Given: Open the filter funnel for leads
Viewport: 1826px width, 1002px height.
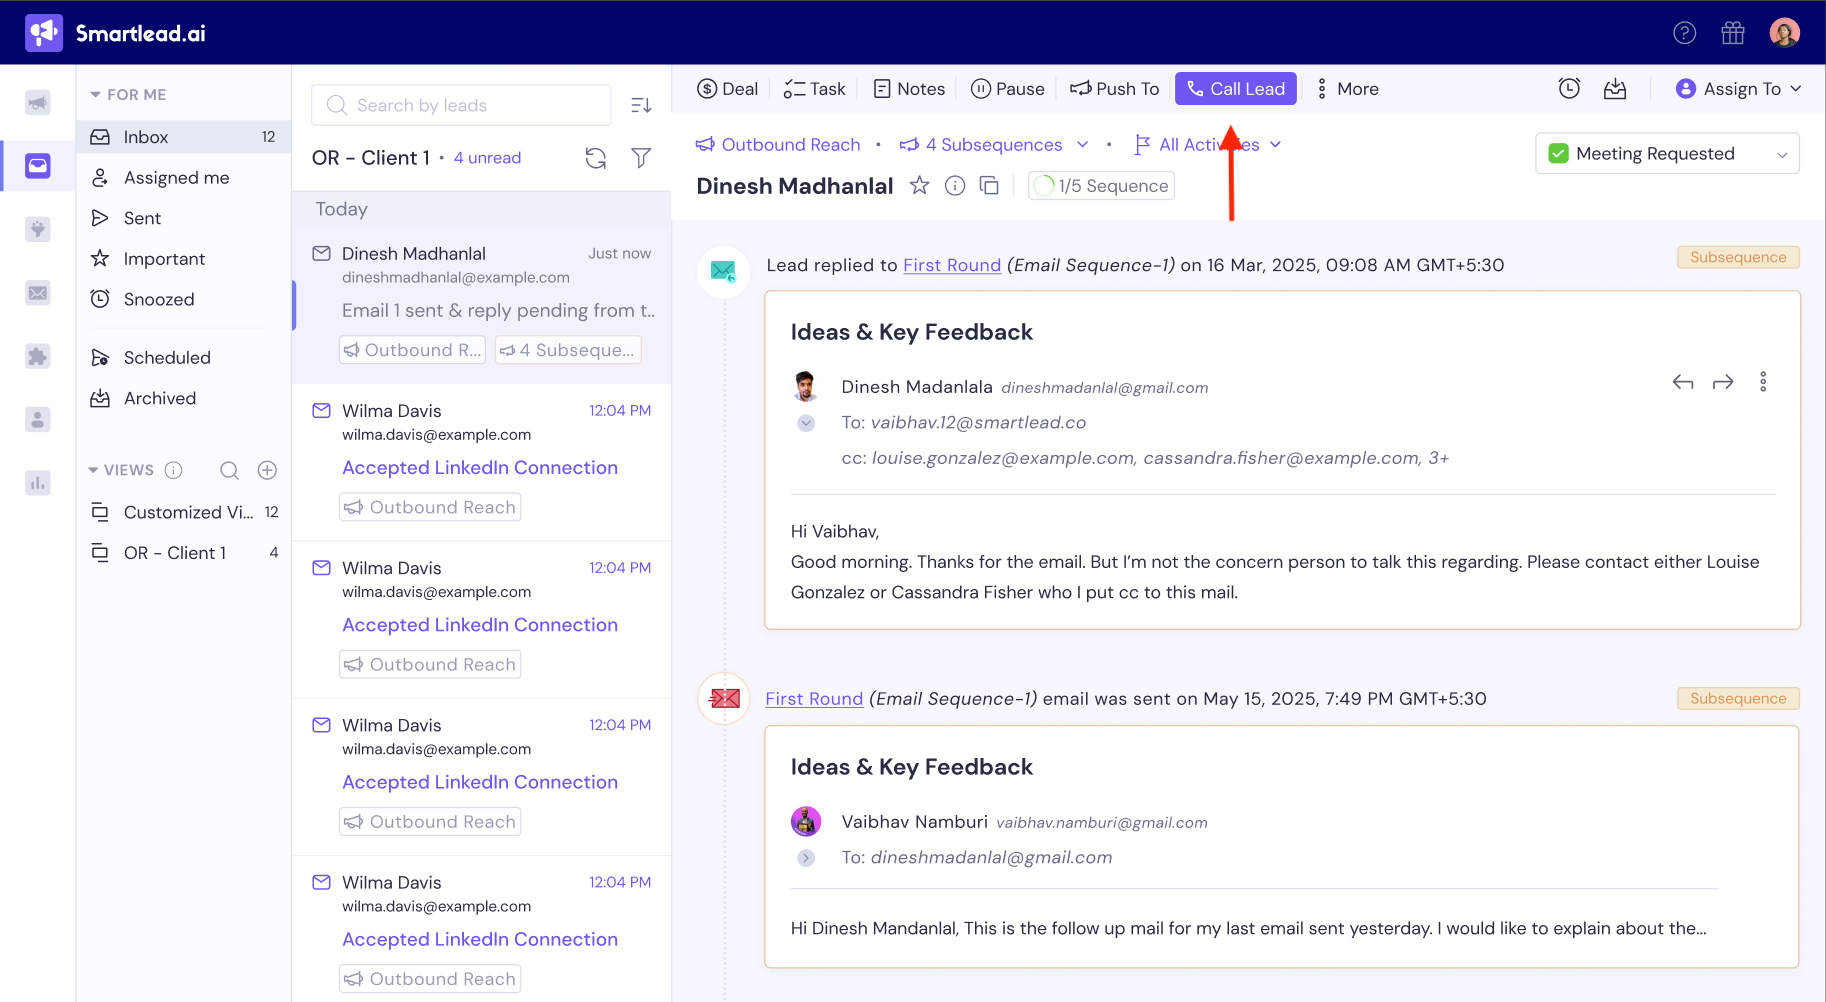Looking at the screenshot, I should click(641, 158).
